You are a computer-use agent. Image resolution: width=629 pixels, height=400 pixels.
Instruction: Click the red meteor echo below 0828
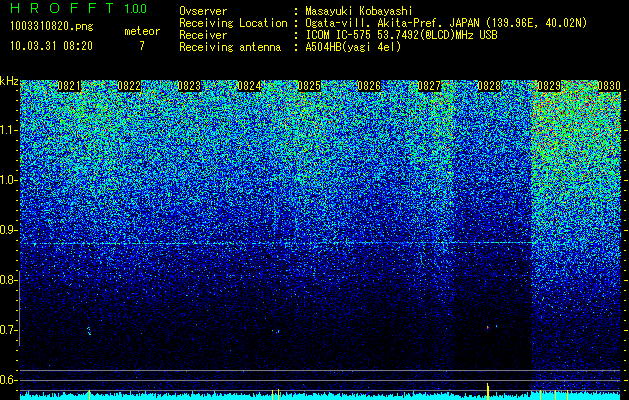pyautogui.click(x=488, y=328)
